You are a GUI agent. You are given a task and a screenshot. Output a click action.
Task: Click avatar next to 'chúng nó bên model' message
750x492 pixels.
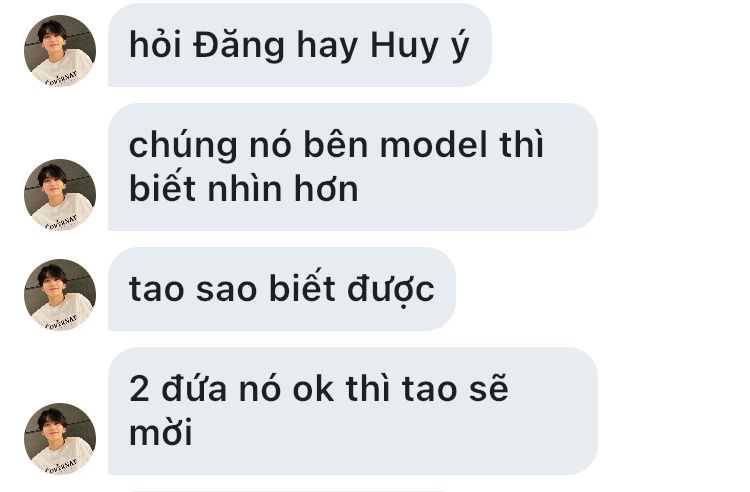point(60,195)
